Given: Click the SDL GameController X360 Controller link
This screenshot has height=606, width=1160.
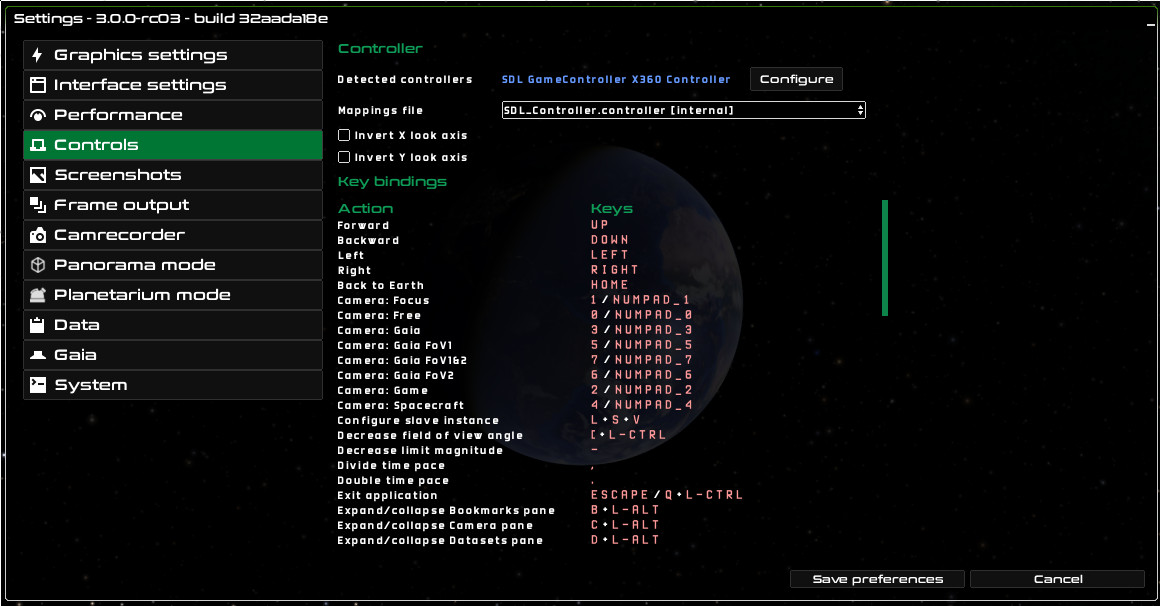Looking at the screenshot, I should [616, 79].
